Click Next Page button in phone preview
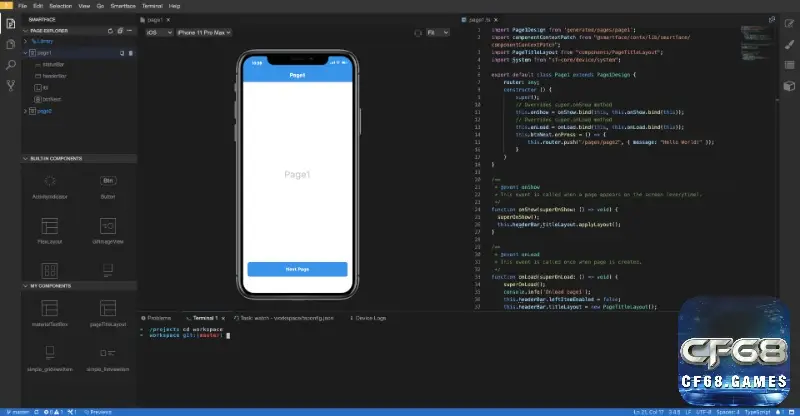The height and width of the screenshot is (416, 800). [297, 269]
